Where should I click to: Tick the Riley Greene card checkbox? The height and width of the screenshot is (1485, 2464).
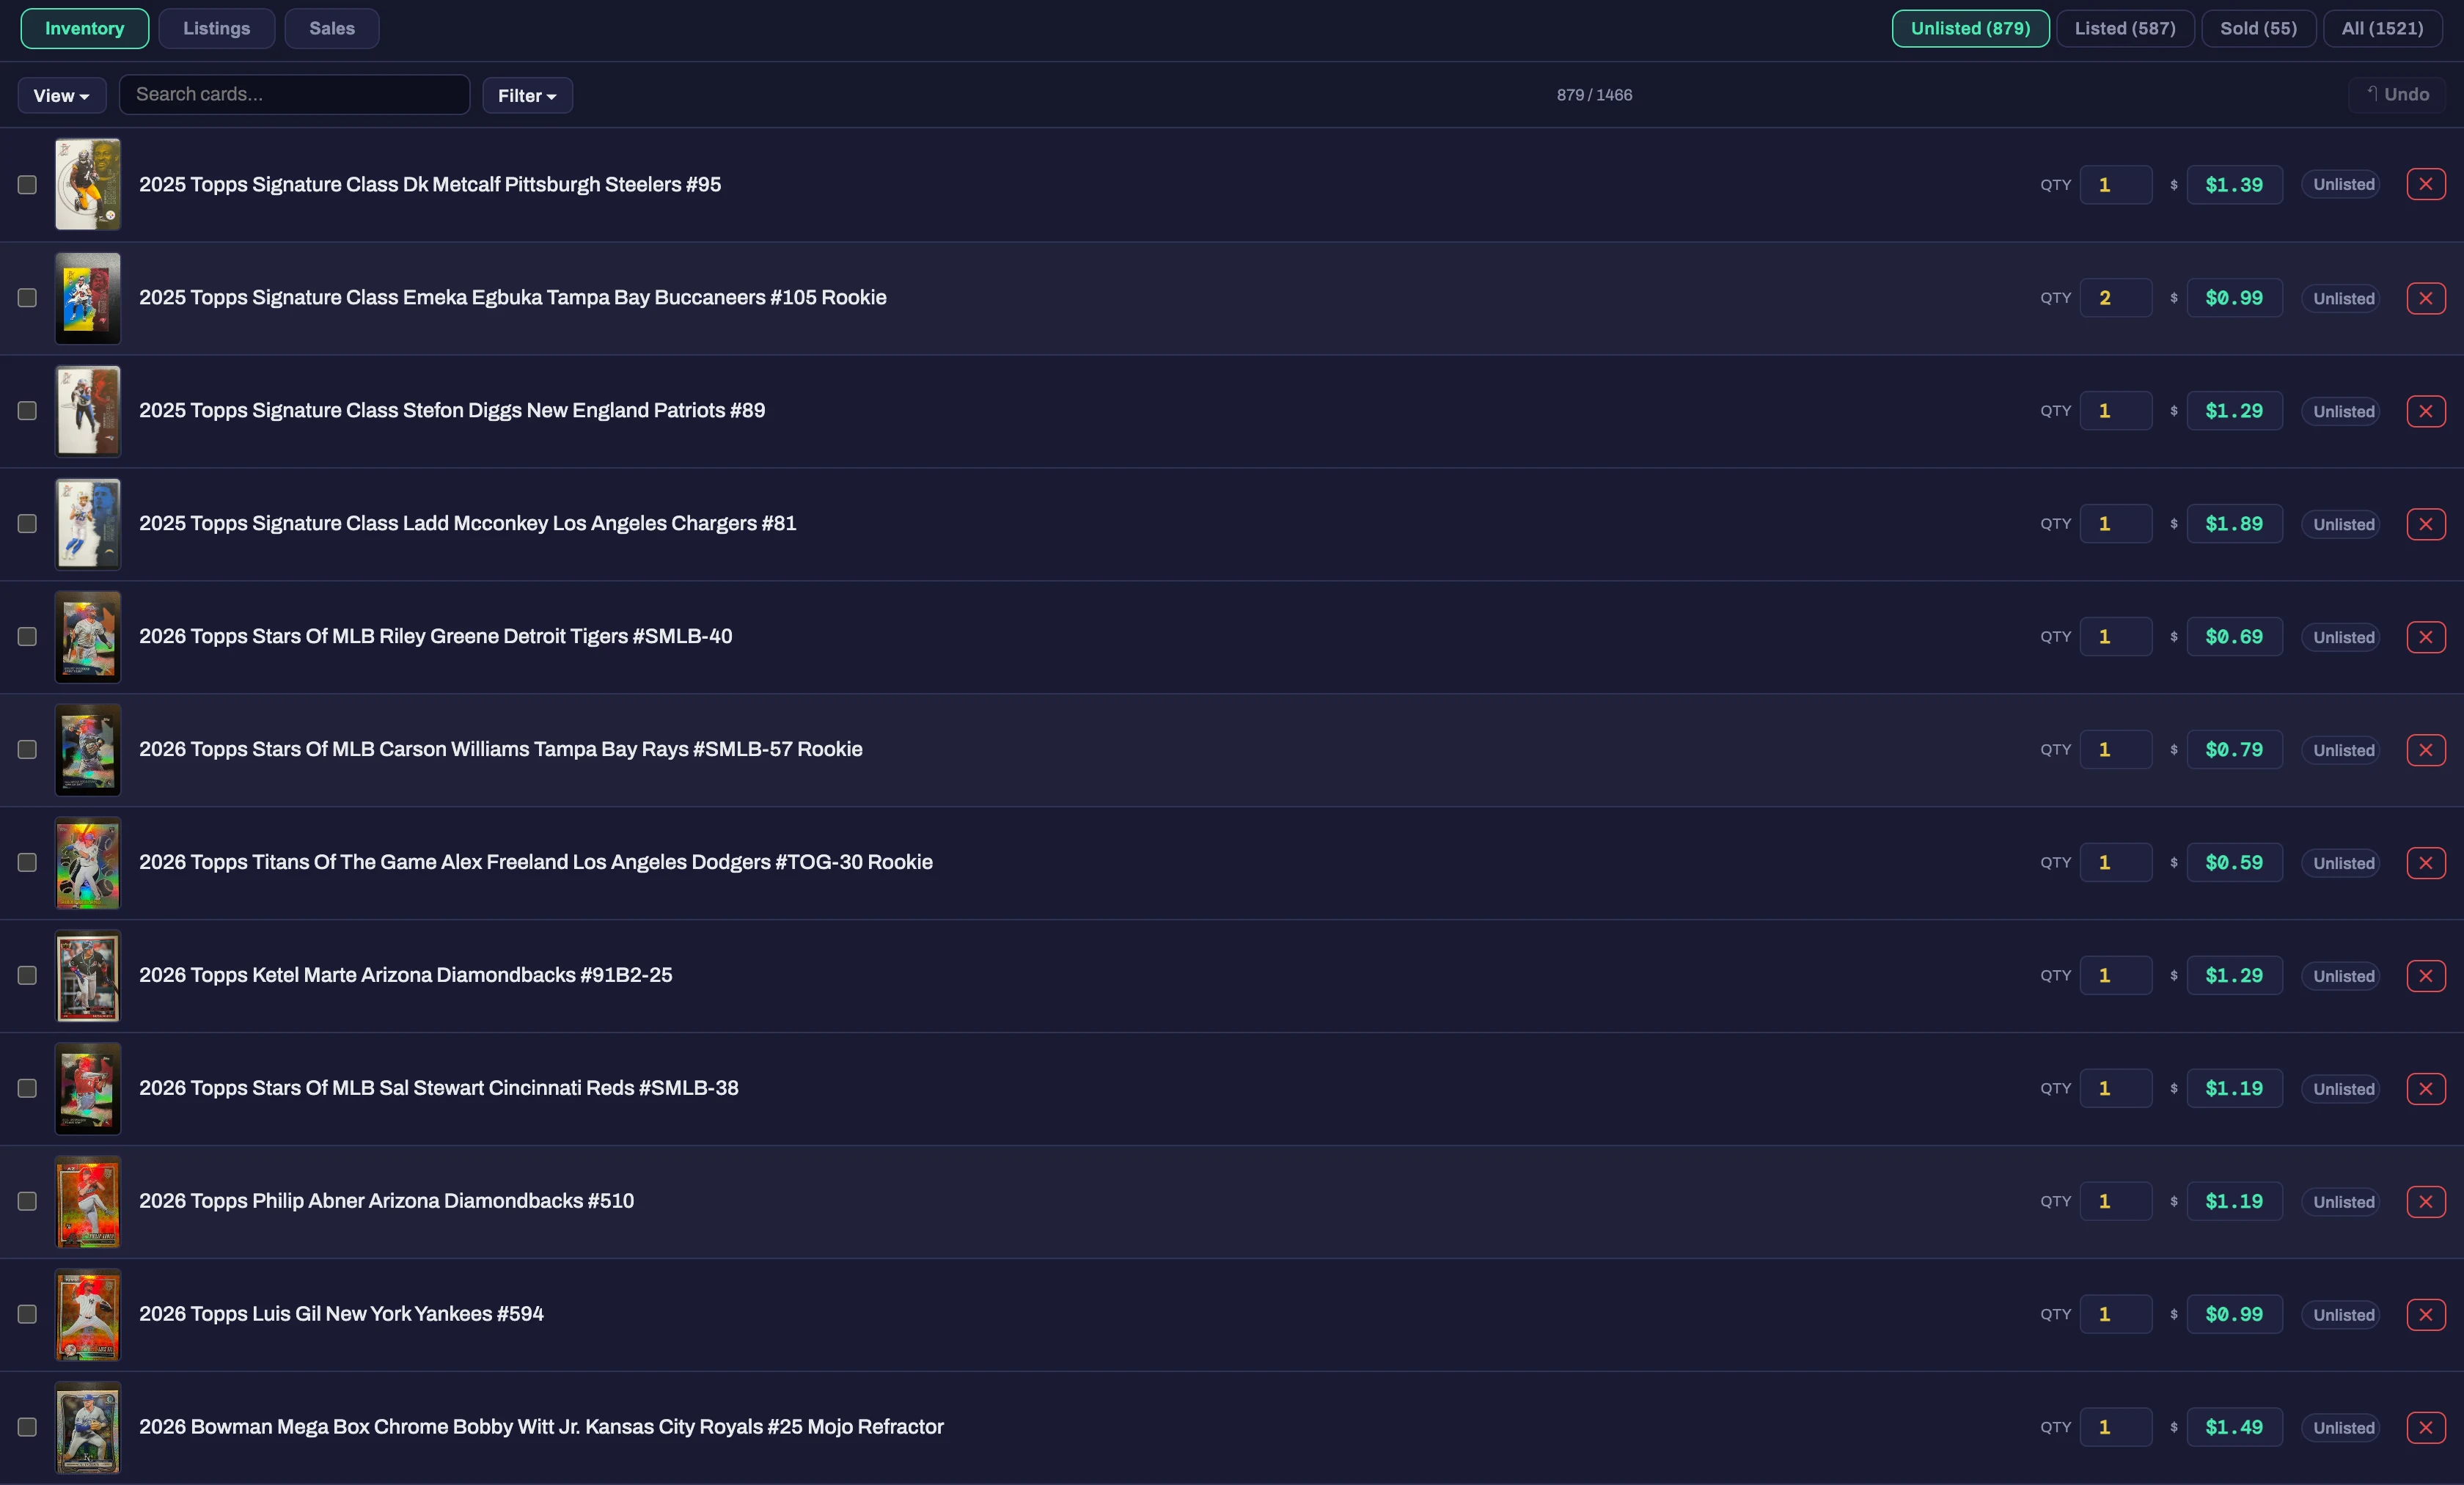[27, 637]
